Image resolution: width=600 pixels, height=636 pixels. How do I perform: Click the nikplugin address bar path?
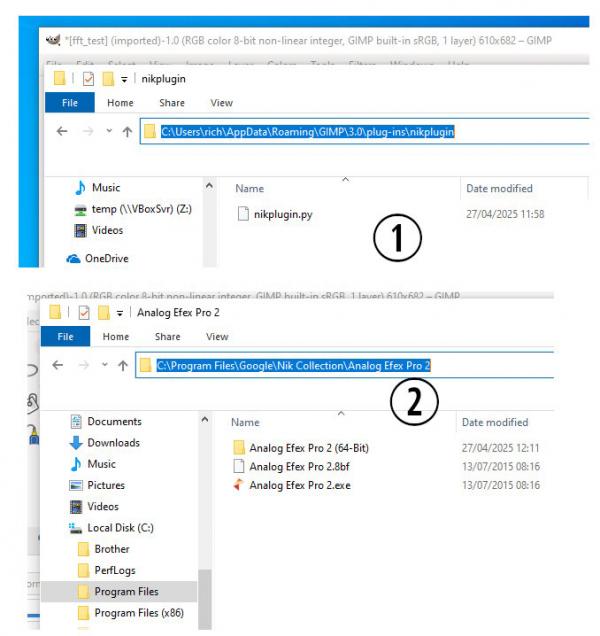point(308,131)
